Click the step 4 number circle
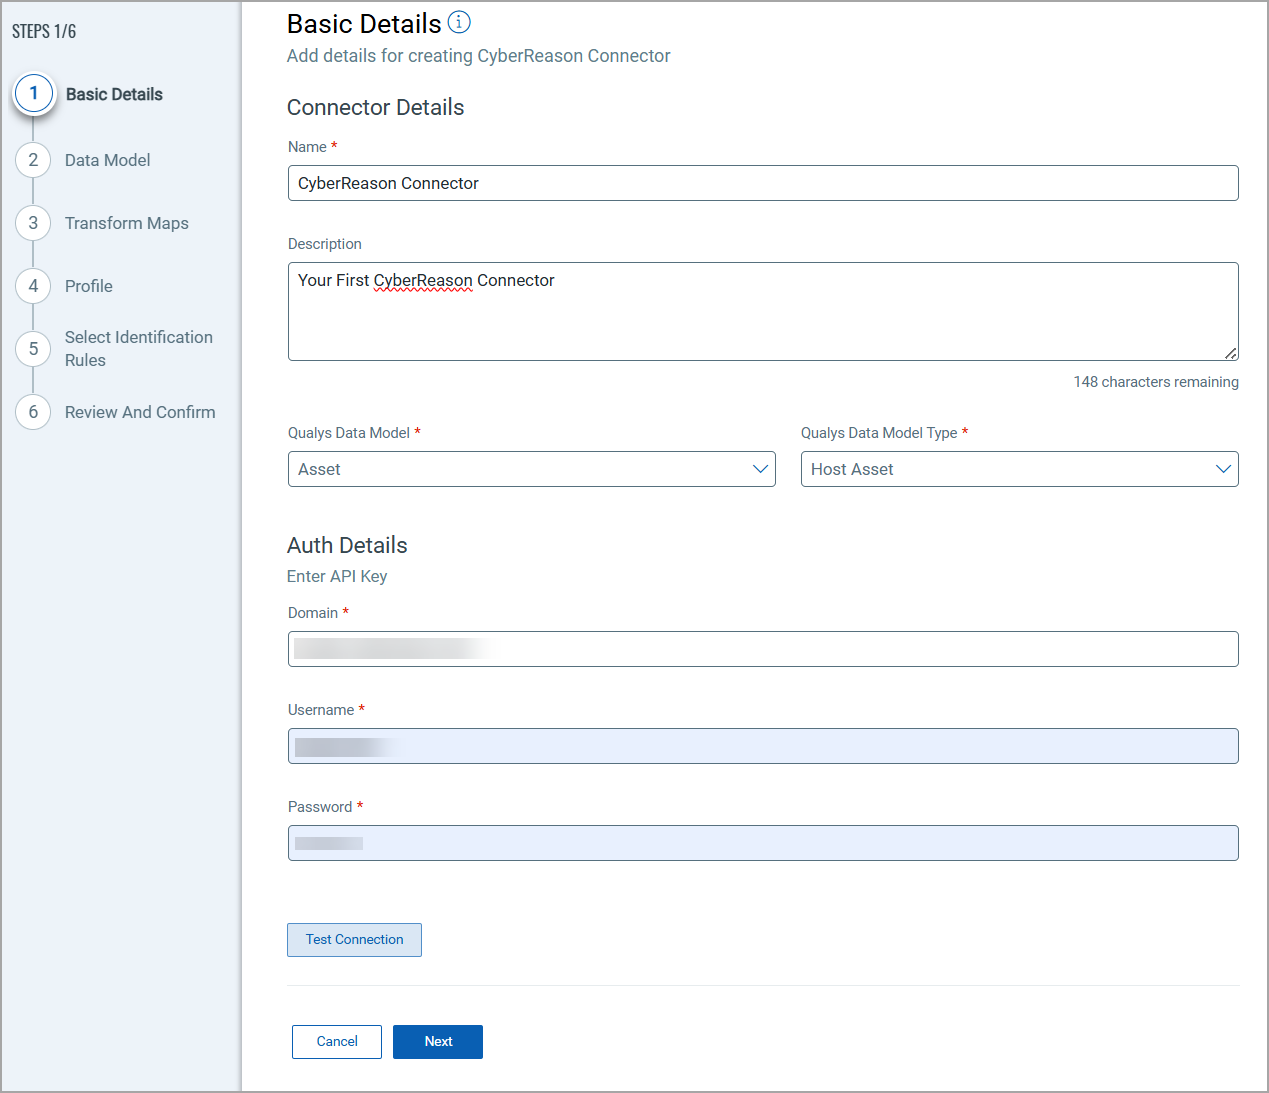 [x=33, y=286]
